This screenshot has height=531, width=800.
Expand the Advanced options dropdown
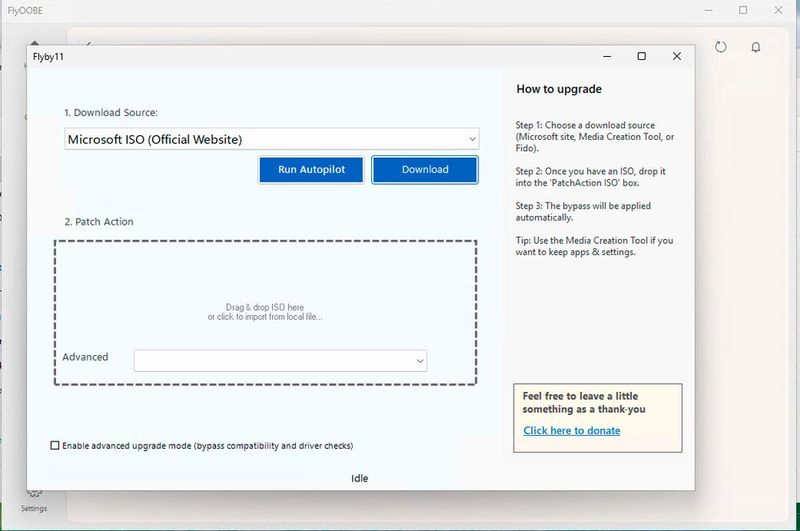(280, 361)
